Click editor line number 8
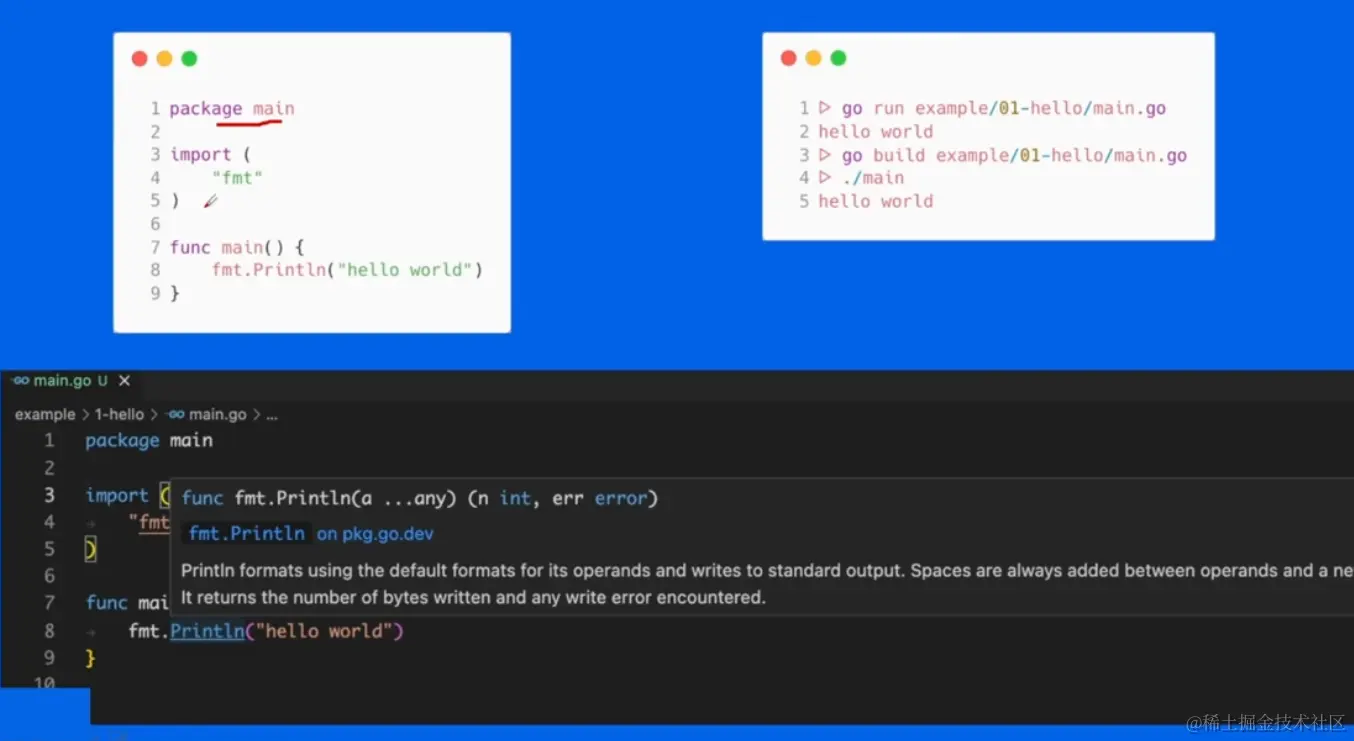 click(x=49, y=631)
